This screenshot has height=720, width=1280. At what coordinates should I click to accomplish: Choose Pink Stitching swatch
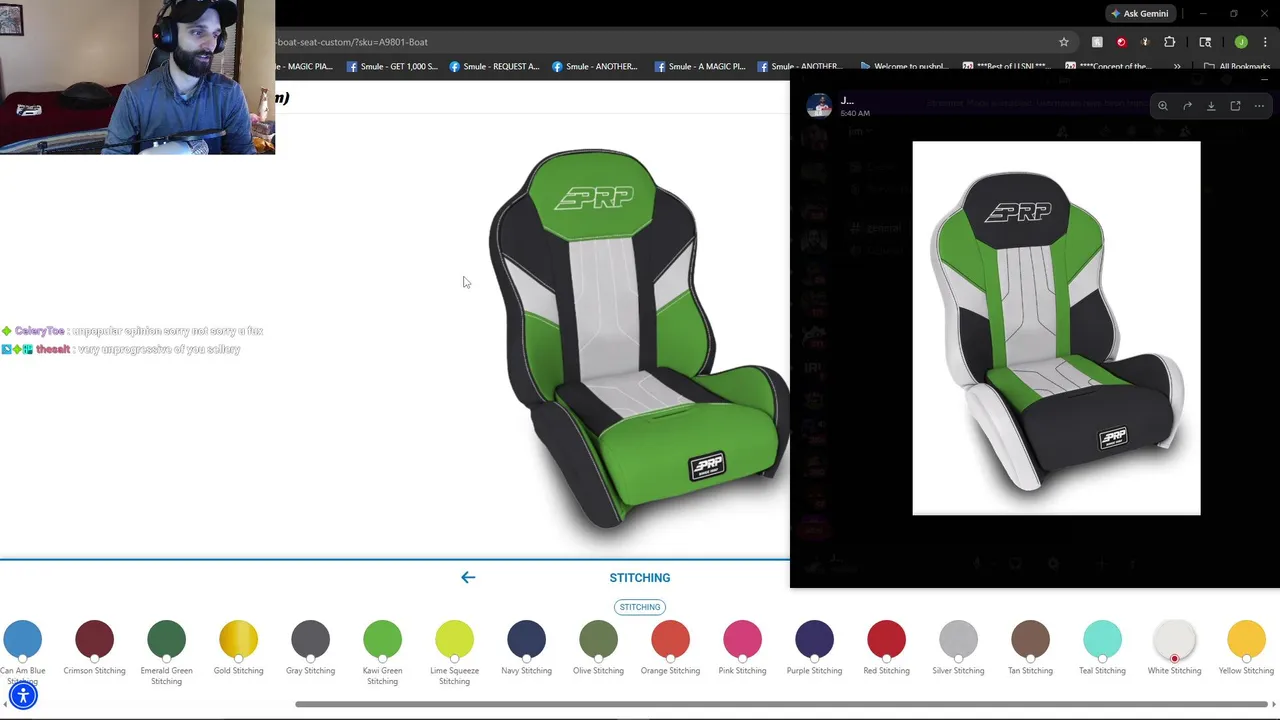click(x=742, y=640)
